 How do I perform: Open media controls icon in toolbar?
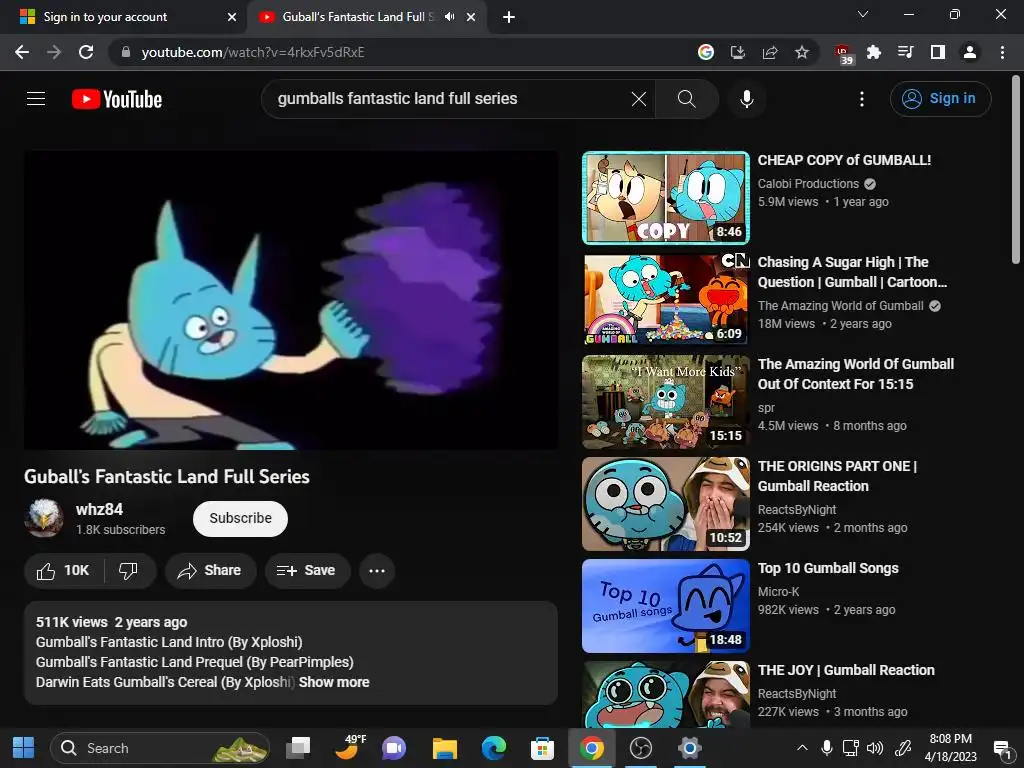click(x=906, y=52)
